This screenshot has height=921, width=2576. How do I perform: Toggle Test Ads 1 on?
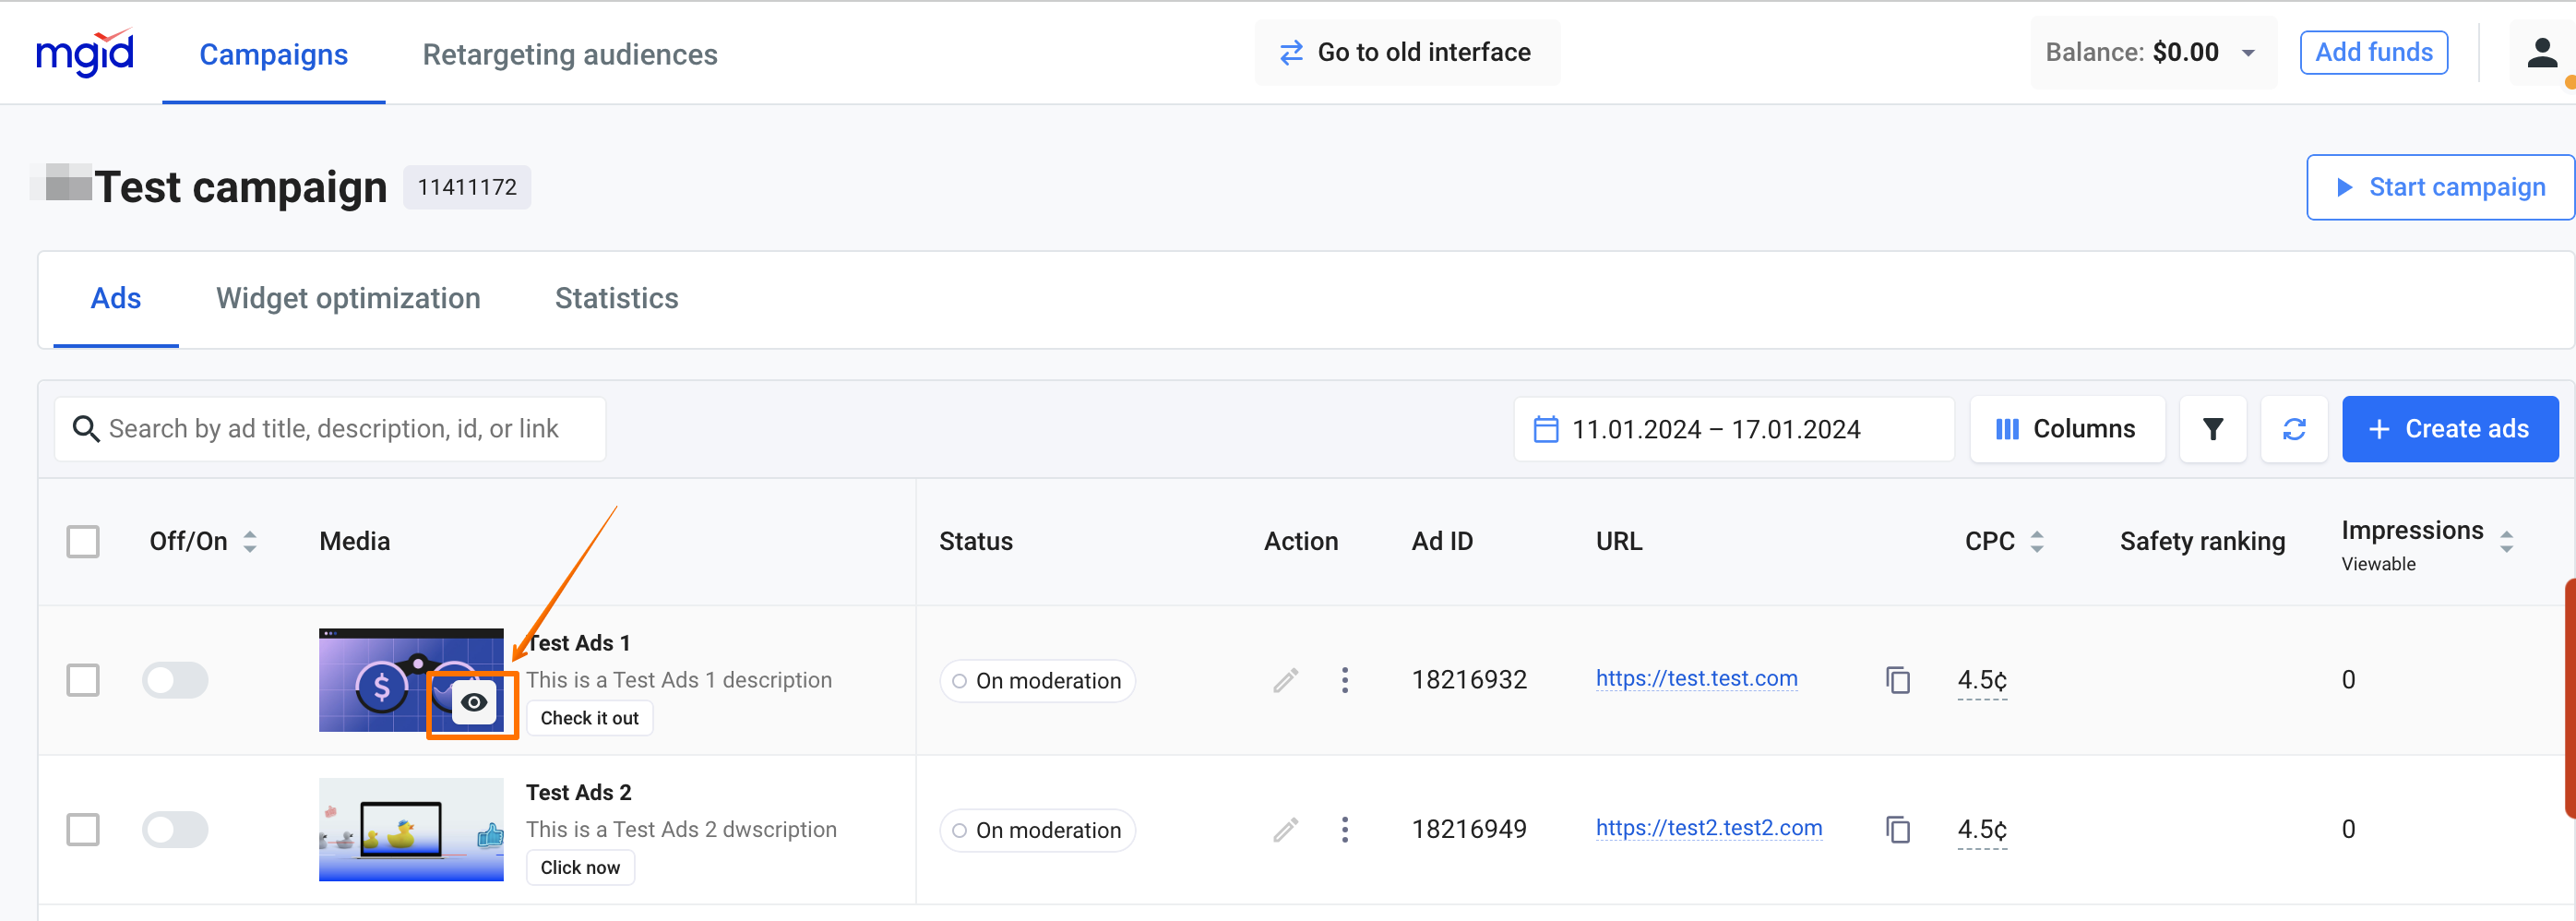click(175, 680)
